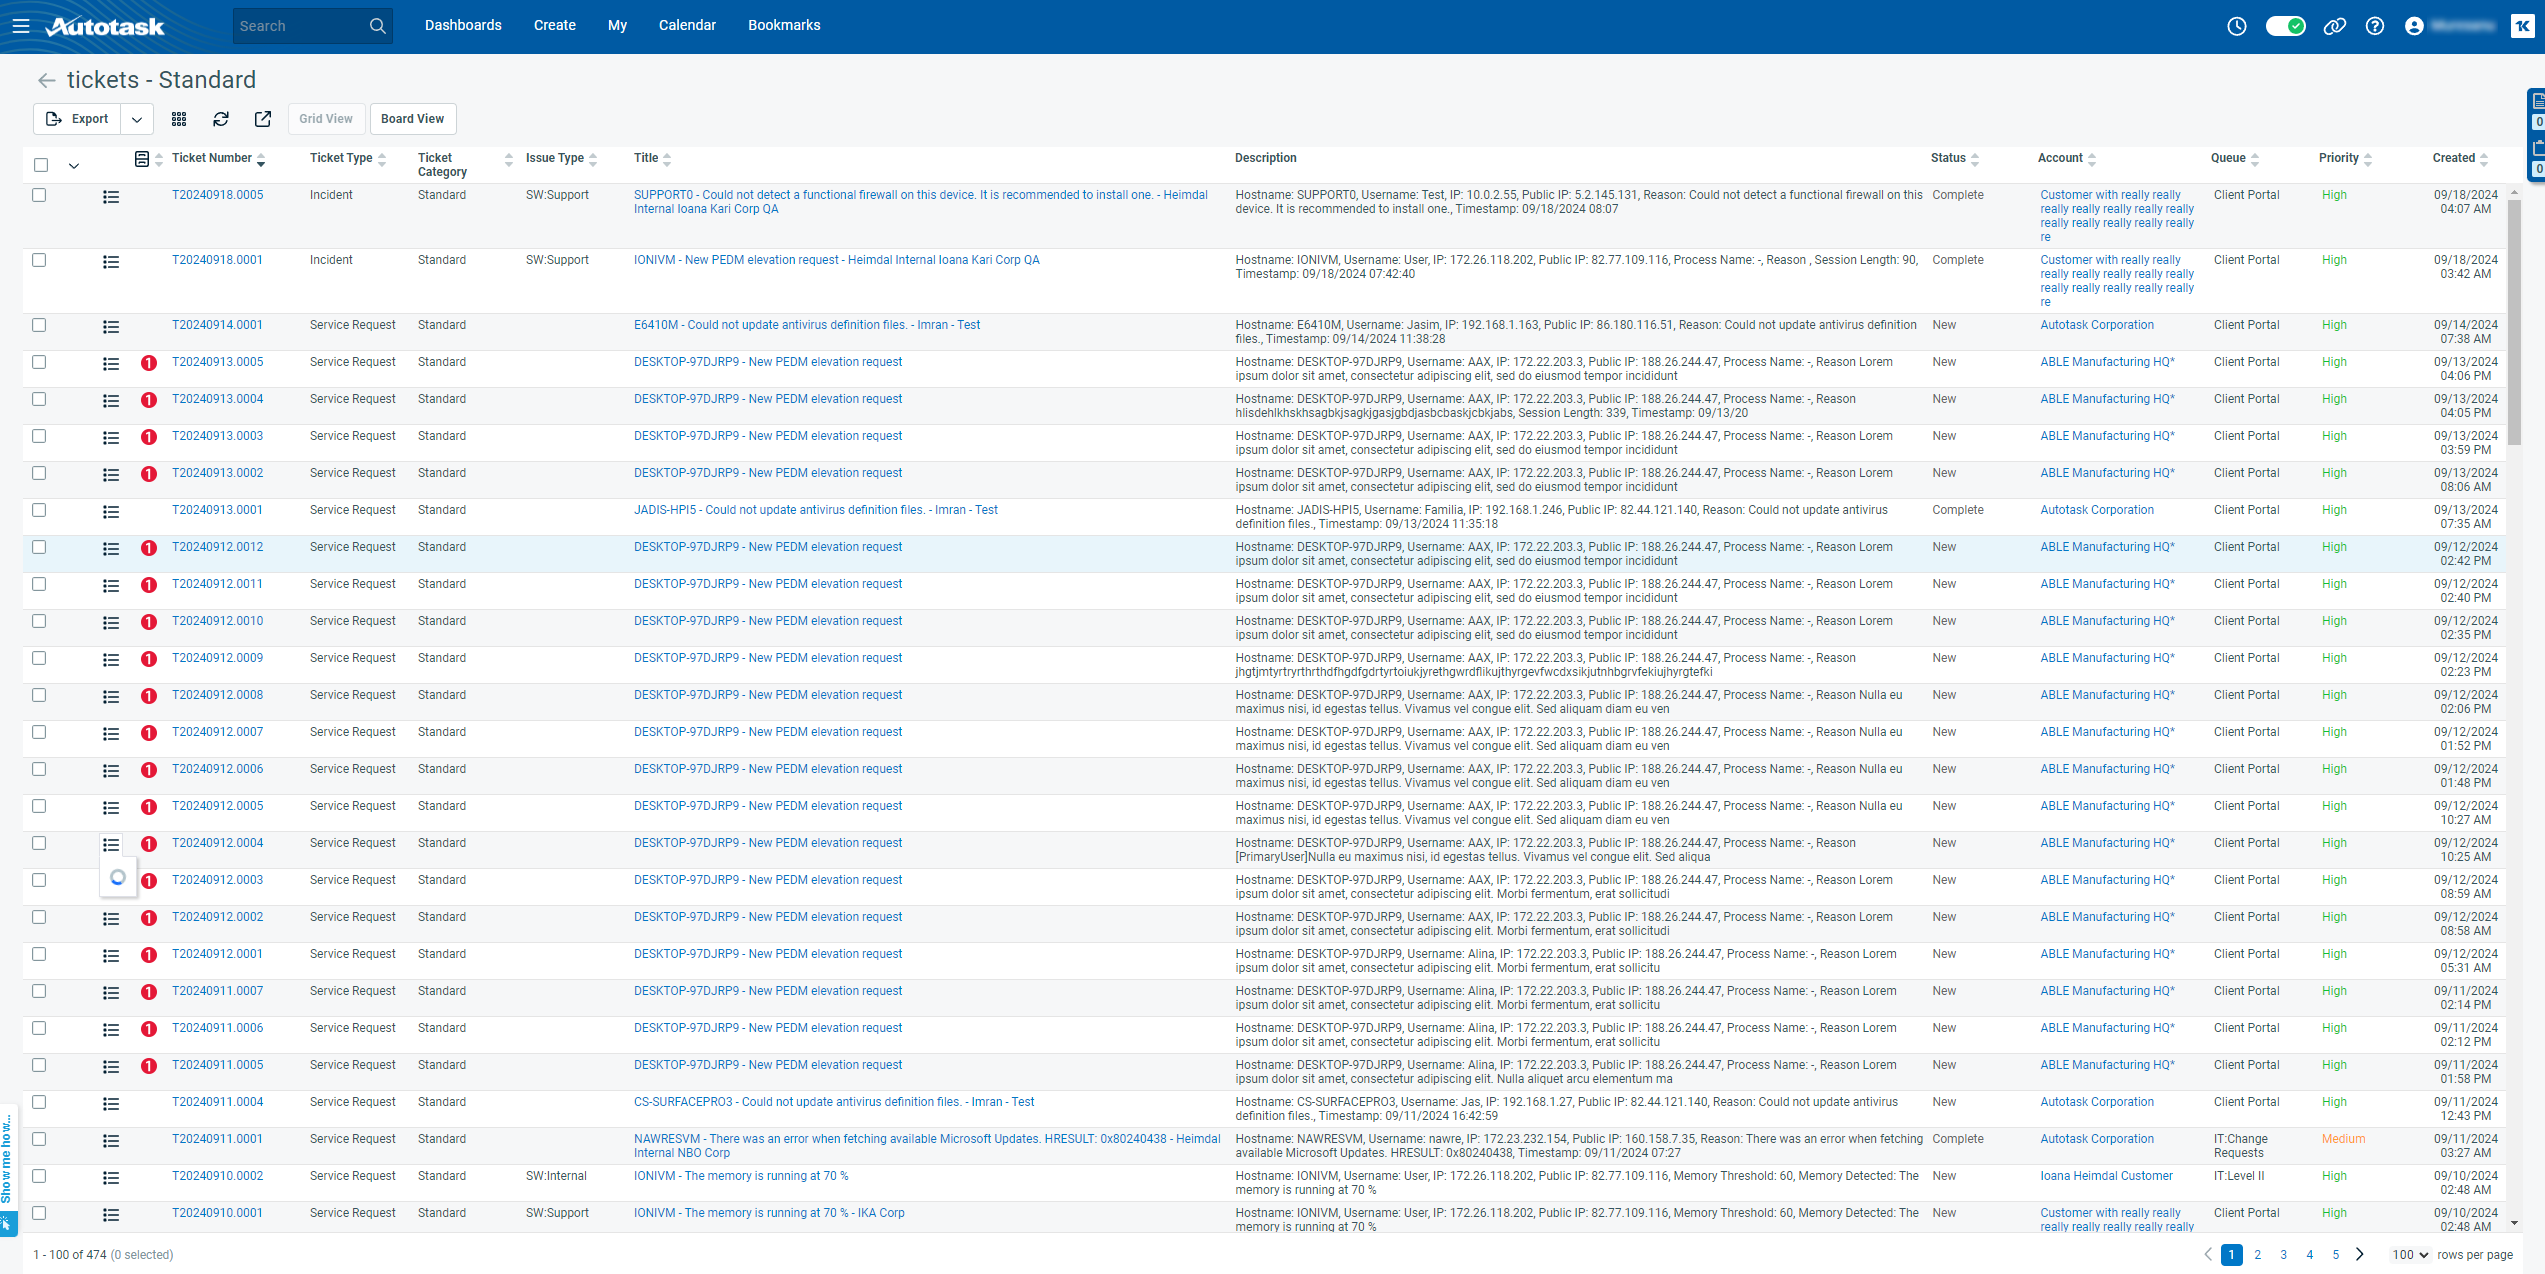2545x1274 pixels.
Task: Switch to Board View
Action: 413,119
